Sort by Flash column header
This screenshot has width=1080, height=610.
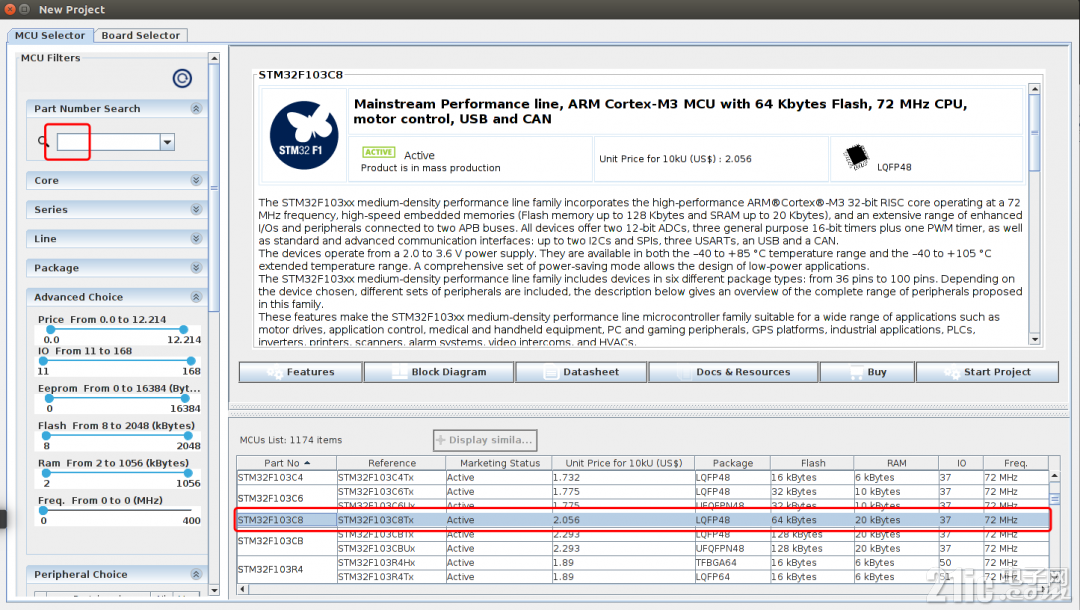(813, 463)
